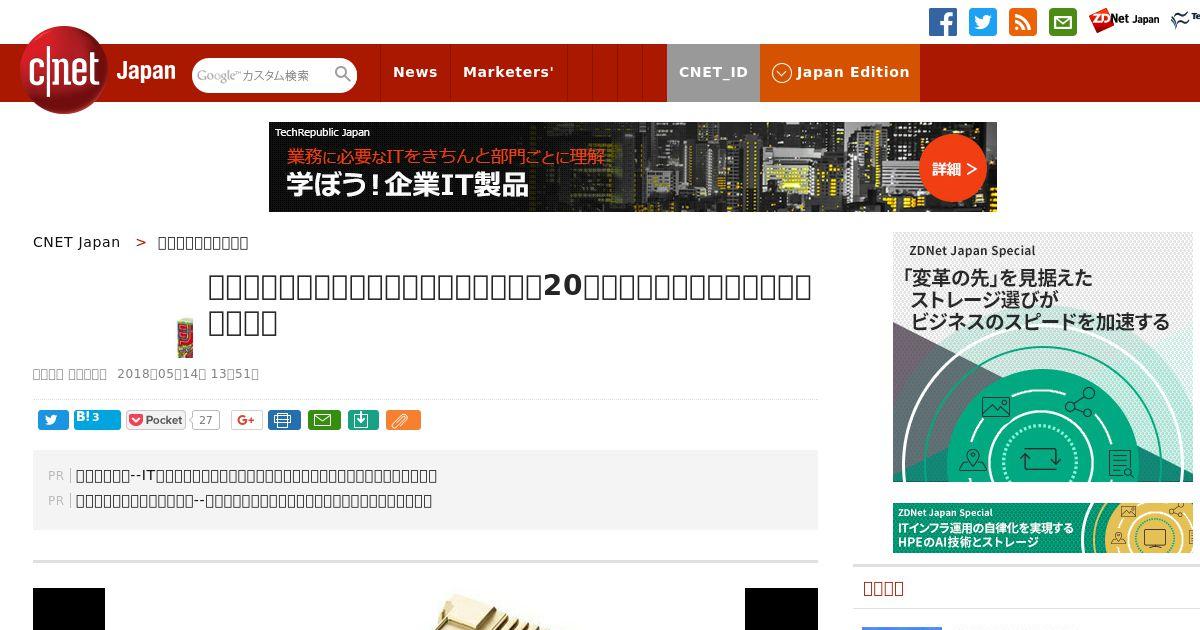
Task: Email the article using green envelope icon
Action: click(322, 420)
